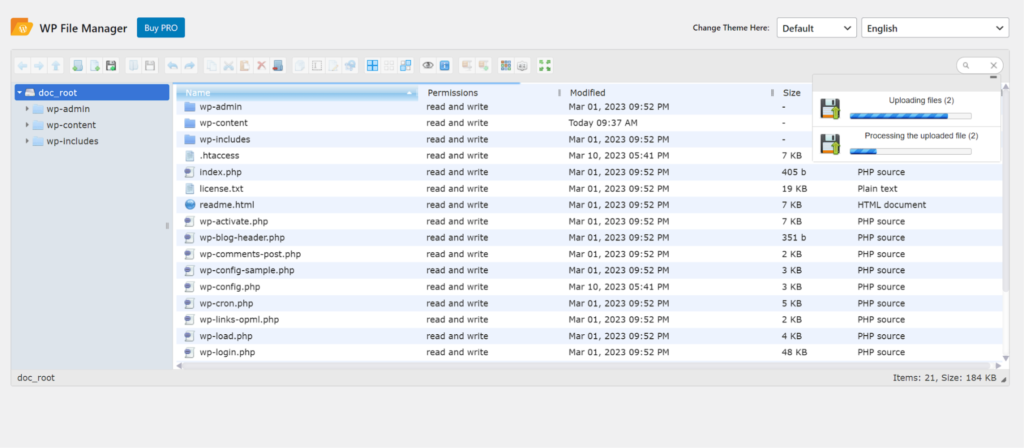Screen dimensions: 1024x448
Task: Toggle fullscreen mode with green arrows icon
Action: click(545, 66)
